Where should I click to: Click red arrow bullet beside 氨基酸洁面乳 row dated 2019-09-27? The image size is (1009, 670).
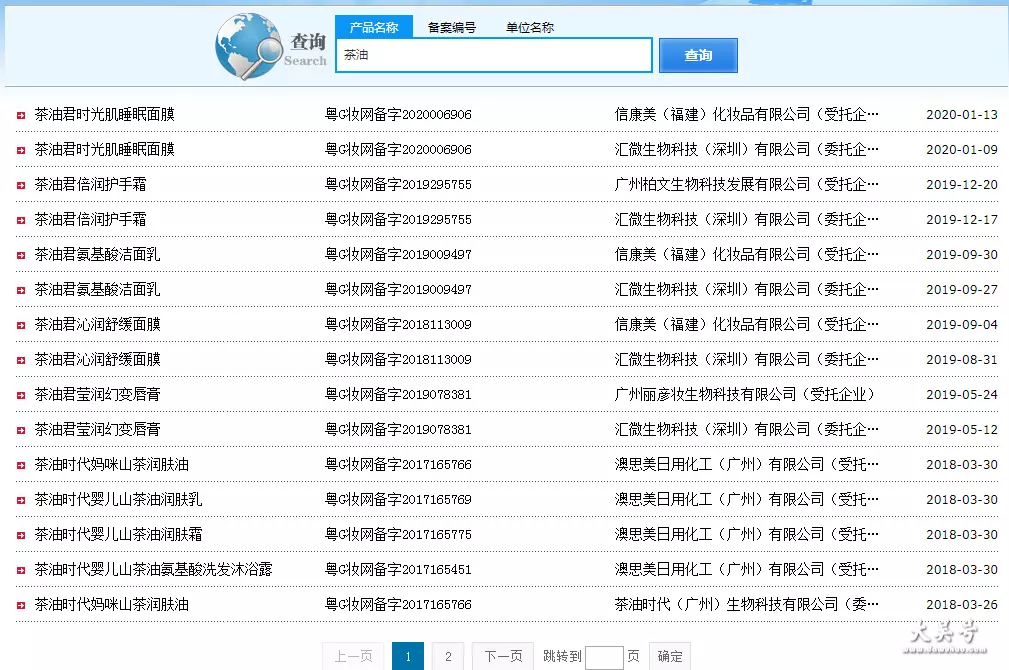point(21,290)
